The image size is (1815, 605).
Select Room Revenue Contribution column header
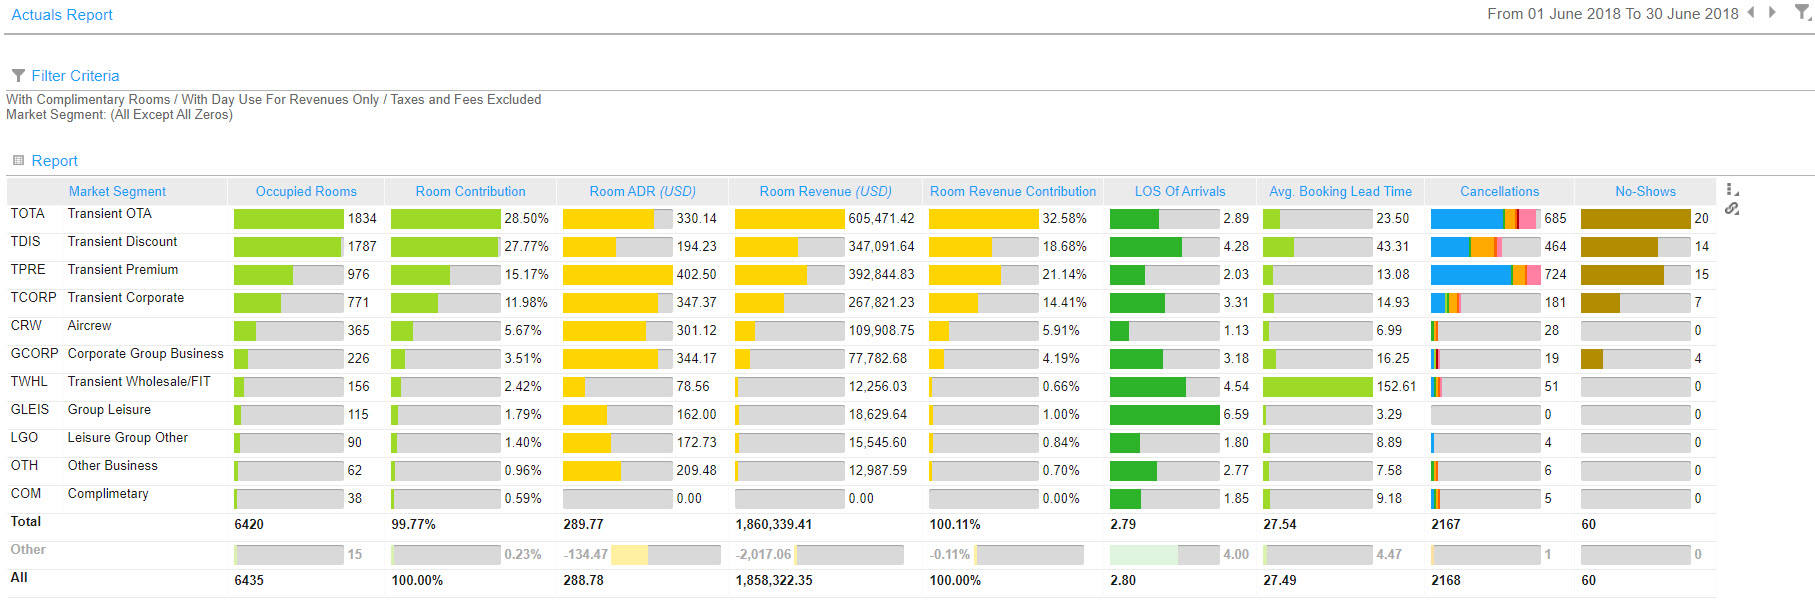[1013, 191]
